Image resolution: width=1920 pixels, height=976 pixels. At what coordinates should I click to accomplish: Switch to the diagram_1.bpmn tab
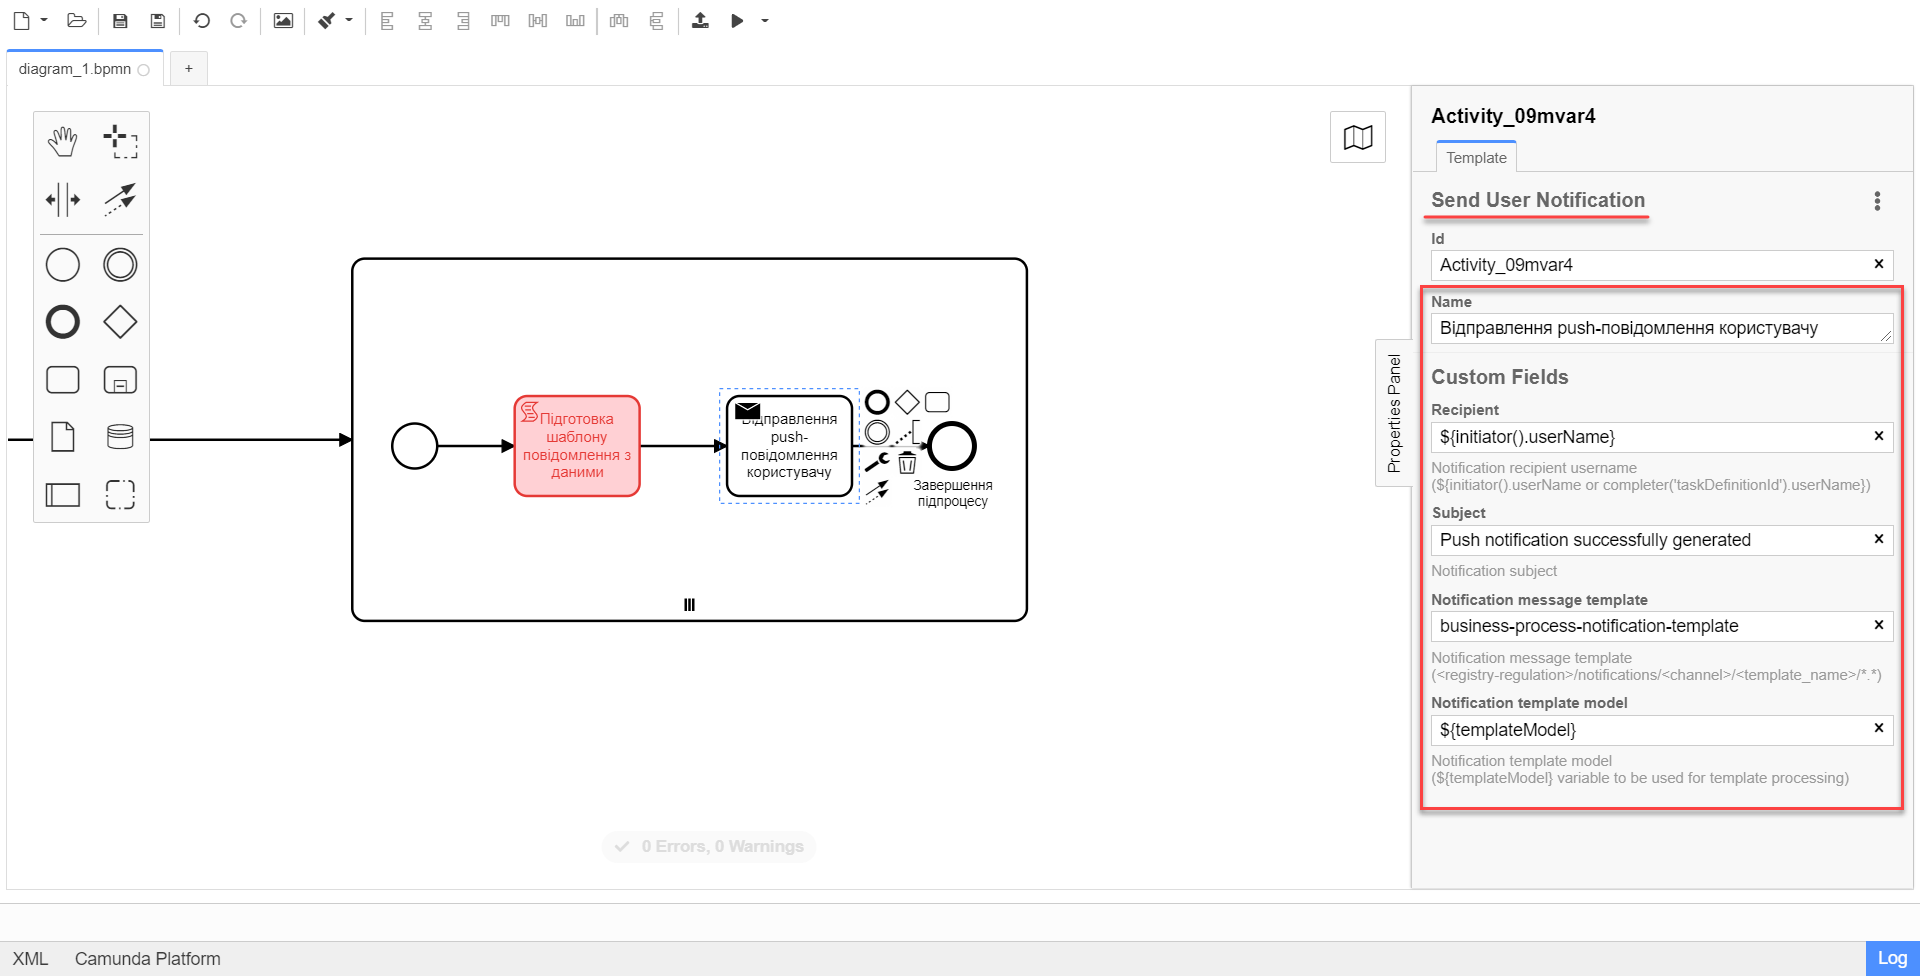[x=84, y=69]
